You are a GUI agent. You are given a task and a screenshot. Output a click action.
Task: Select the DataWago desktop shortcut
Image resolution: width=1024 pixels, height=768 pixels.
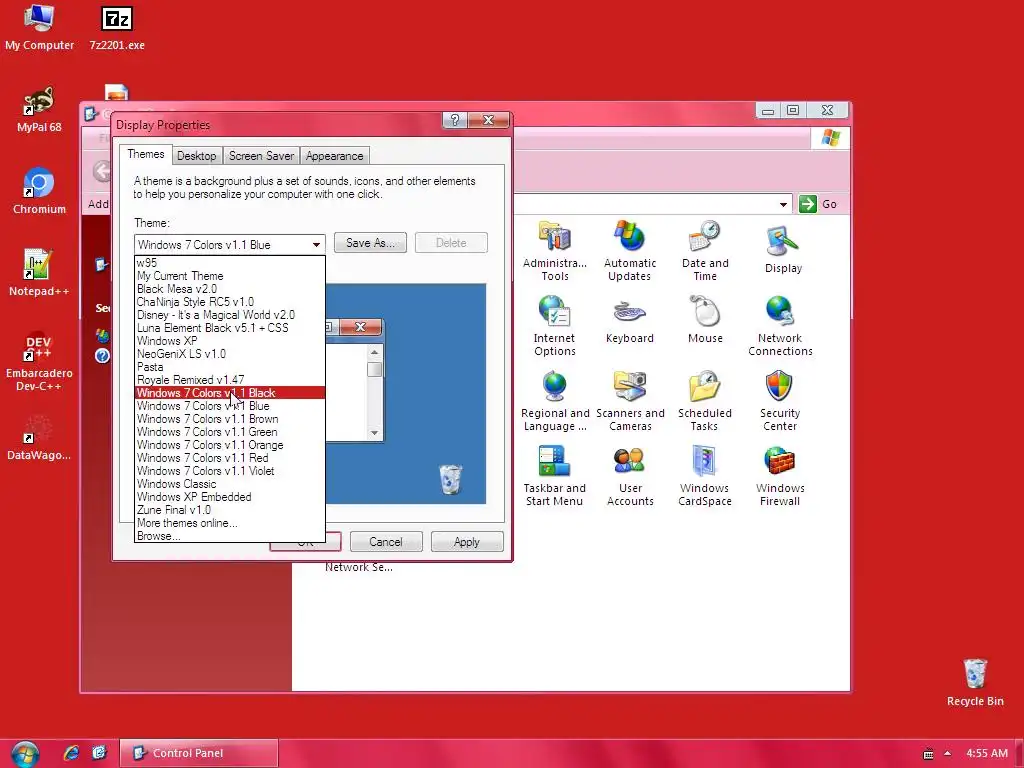pyautogui.click(x=39, y=438)
